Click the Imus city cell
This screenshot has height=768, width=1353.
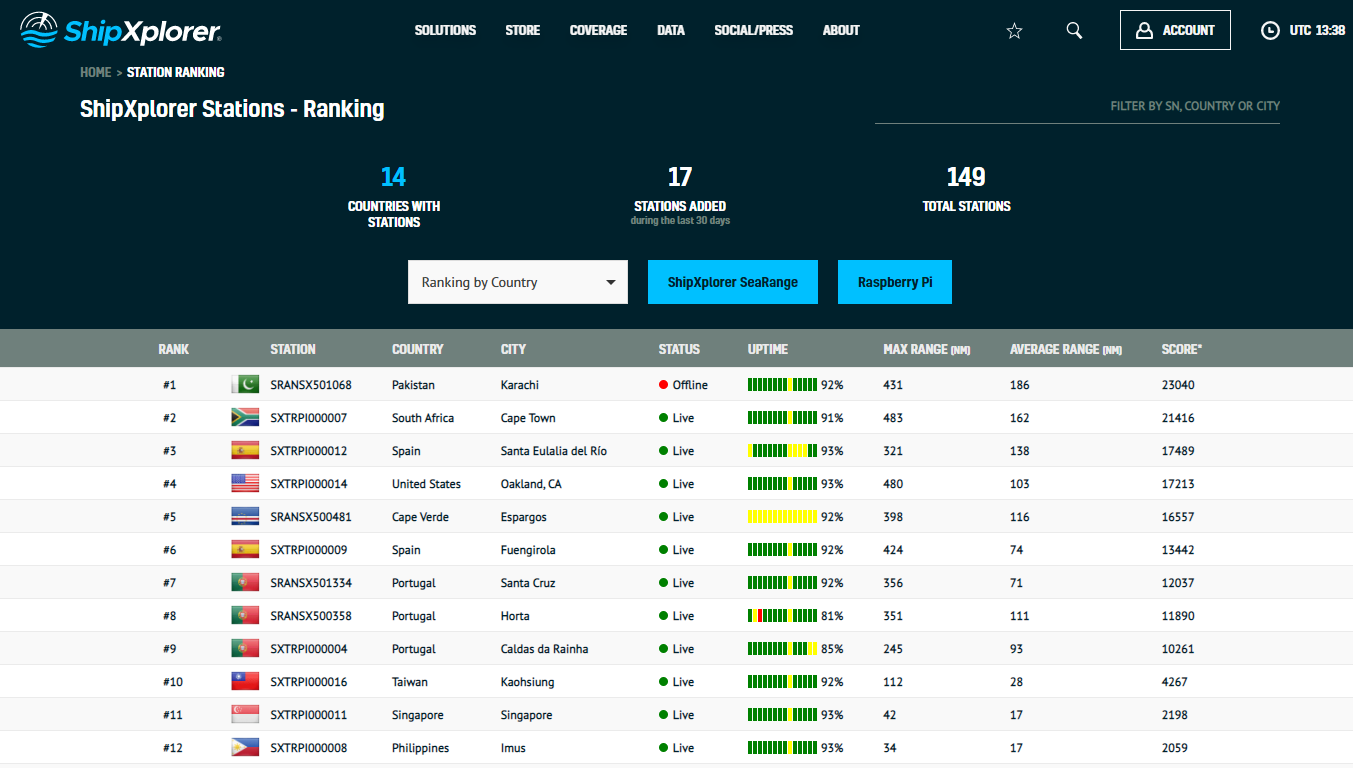point(513,748)
